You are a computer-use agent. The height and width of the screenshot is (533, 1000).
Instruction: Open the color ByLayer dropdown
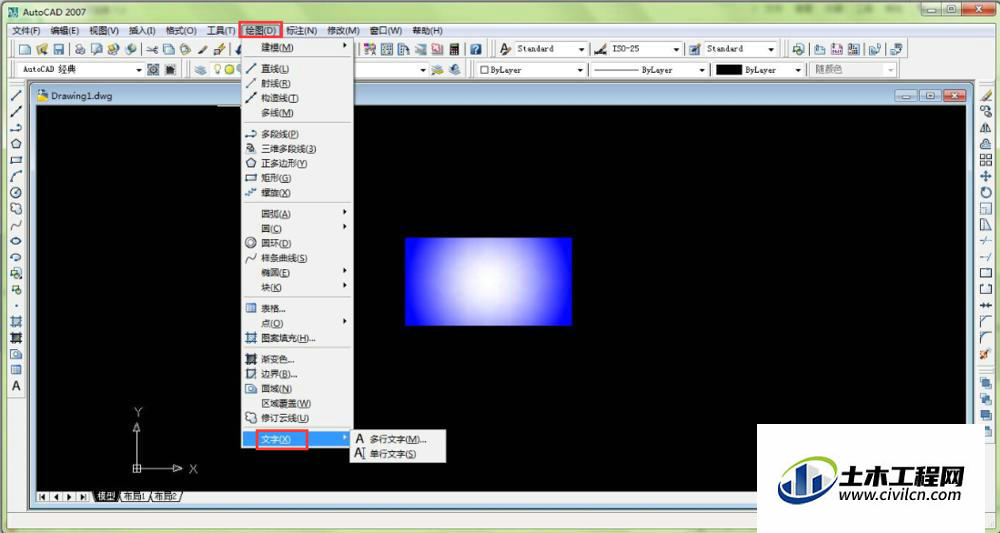(580, 69)
